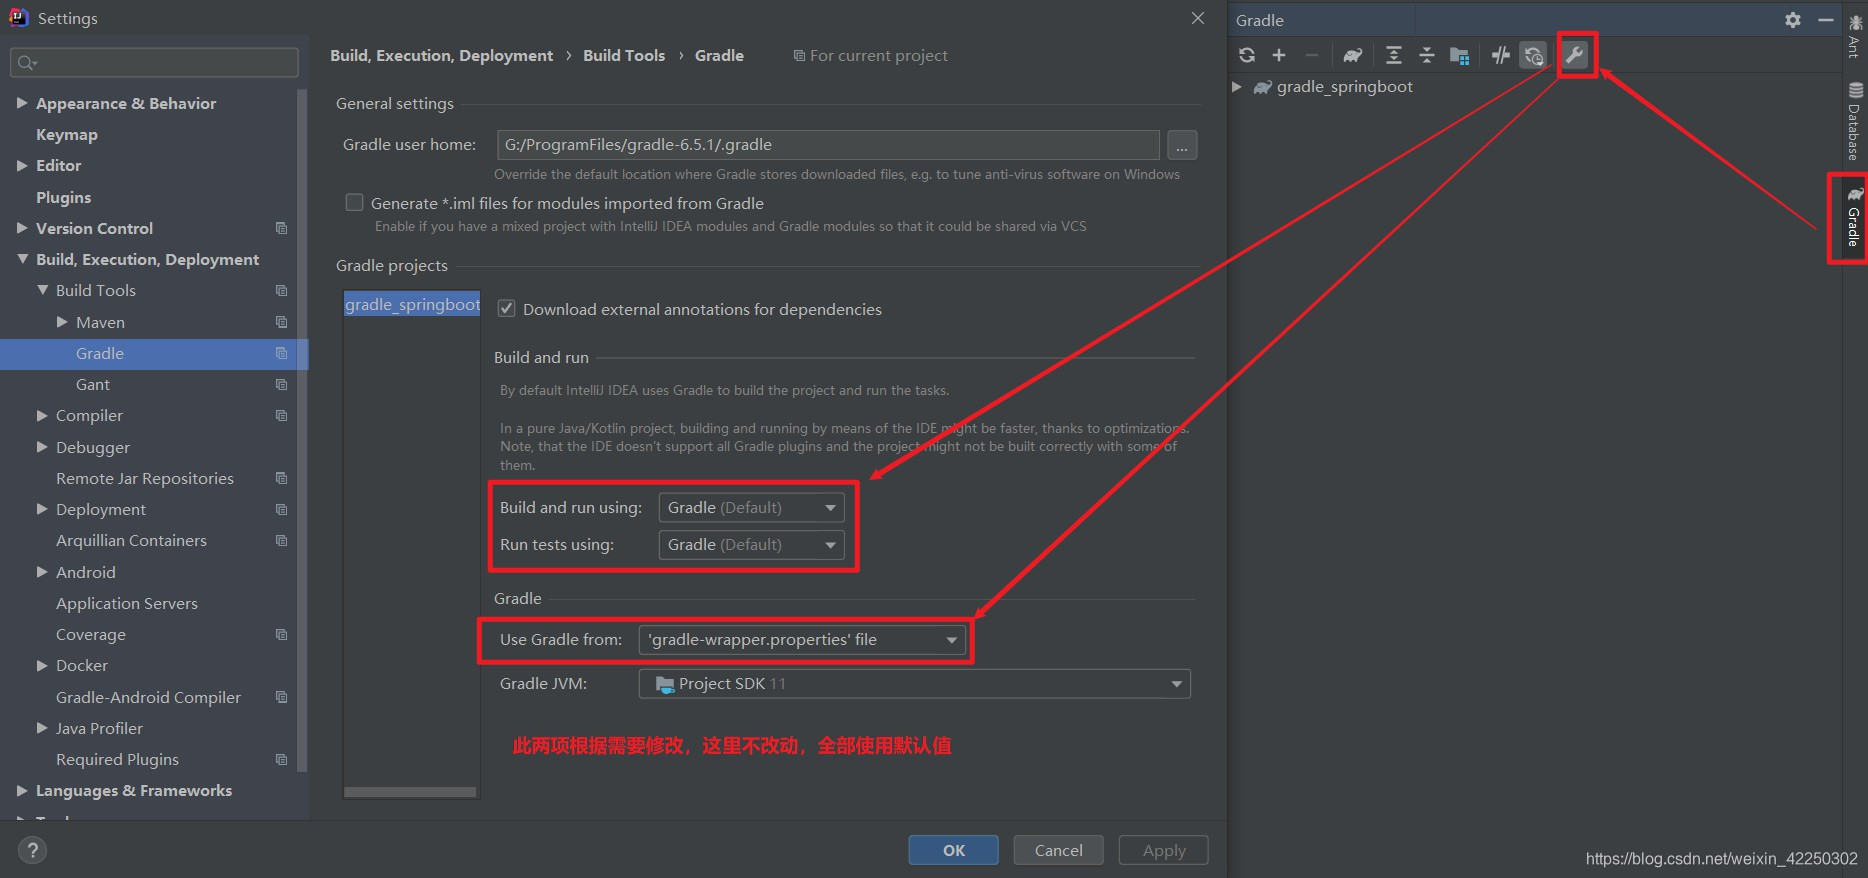Click the refresh-with-clock icon in Gradle toolbar

click(x=1533, y=55)
